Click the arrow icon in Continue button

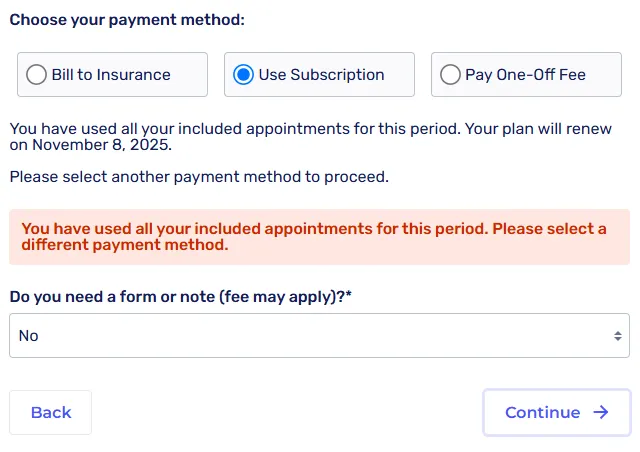point(601,413)
